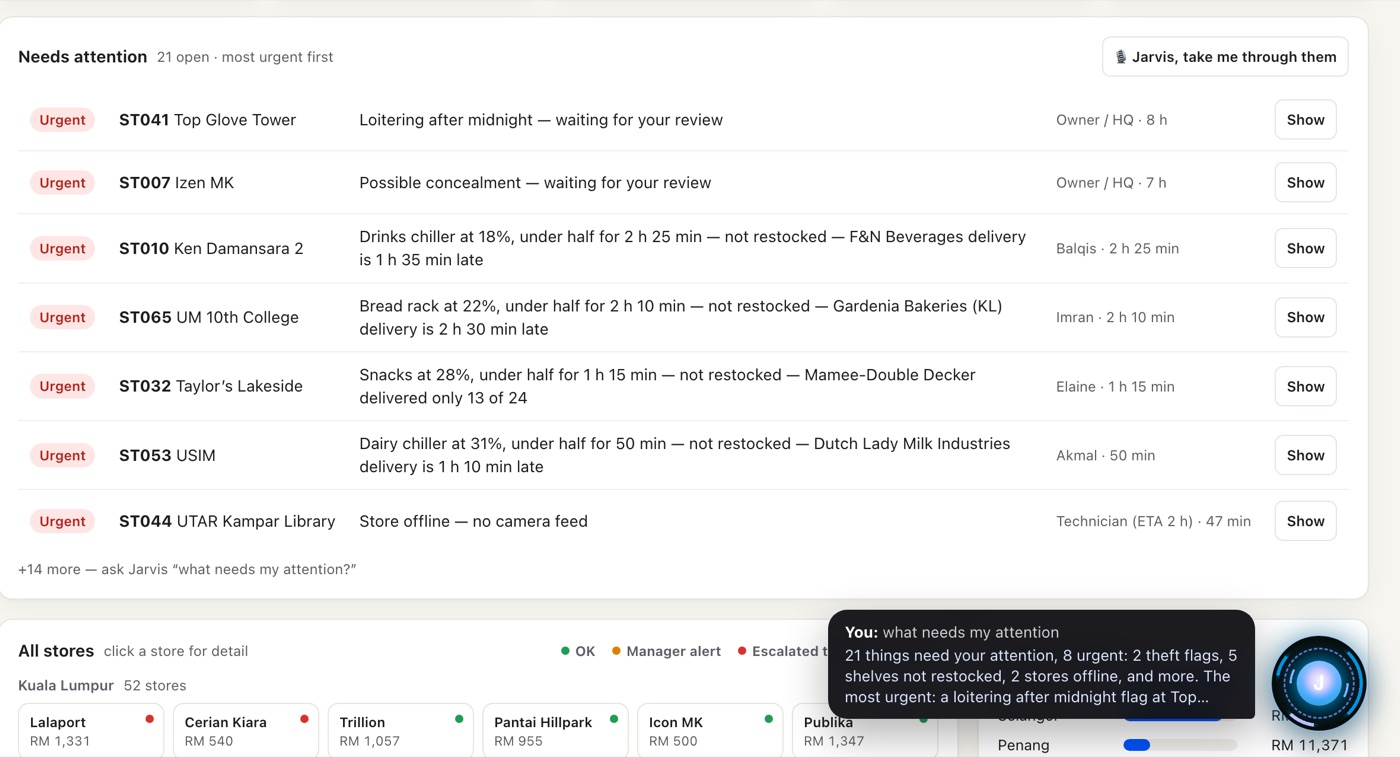The image size is (1400, 757).
Task: Click the Urgent badge for ST007
Action: click(62, 183)
